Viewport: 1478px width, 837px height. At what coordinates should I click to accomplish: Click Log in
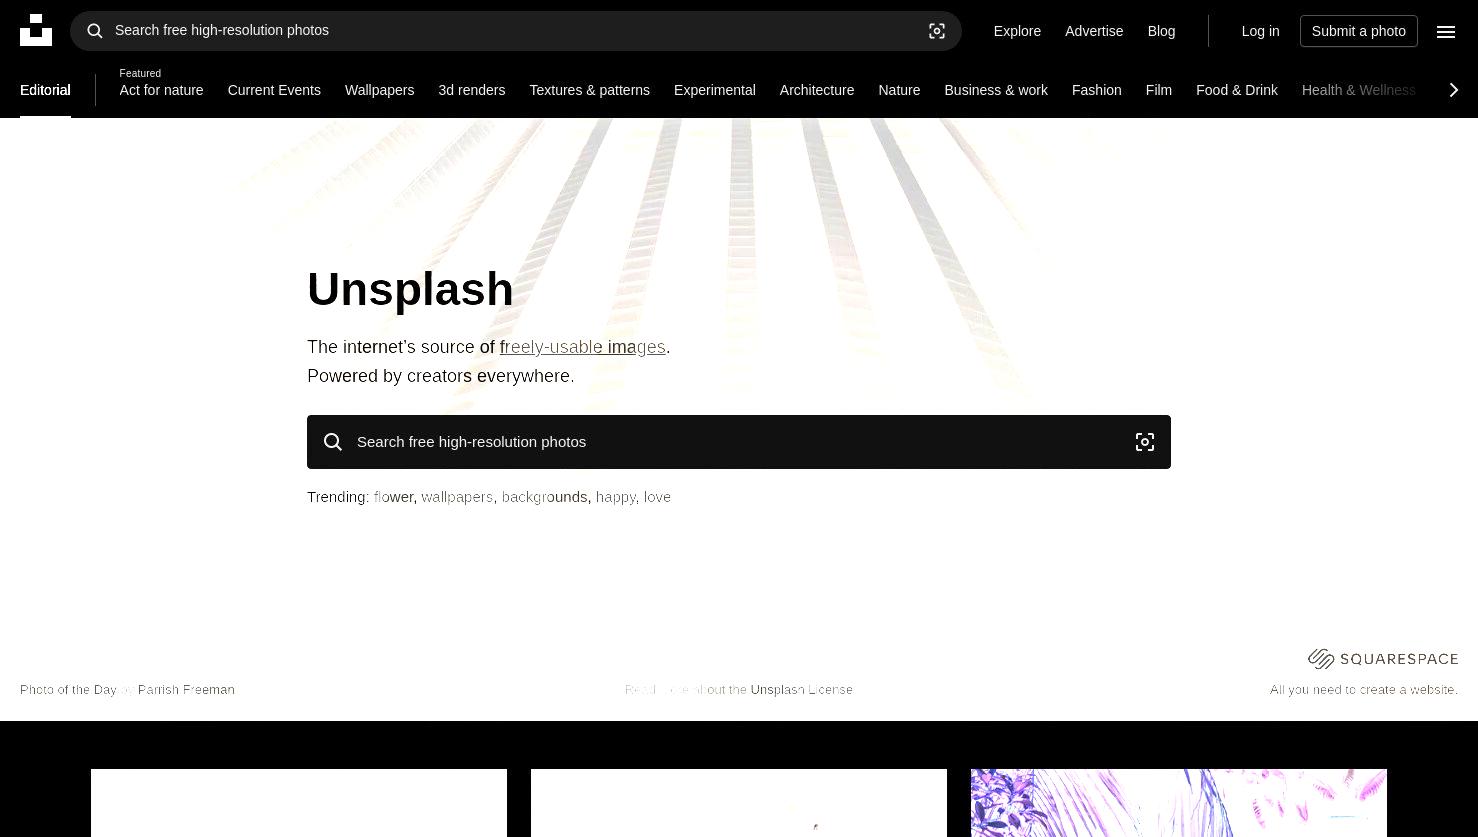coord(1260,31)
